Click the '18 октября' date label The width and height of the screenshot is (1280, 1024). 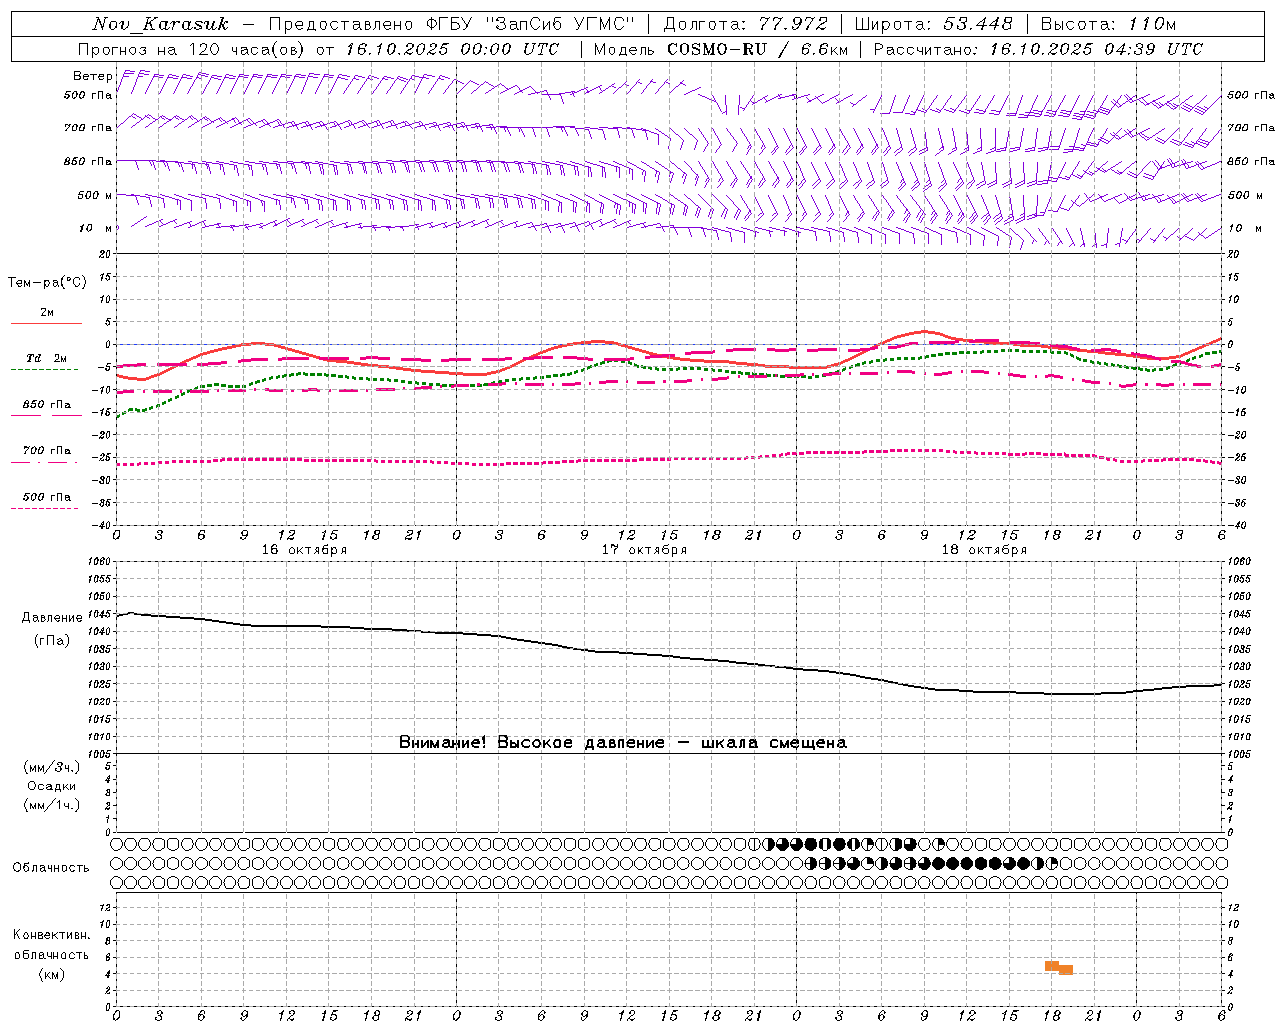tap(984, 550)
